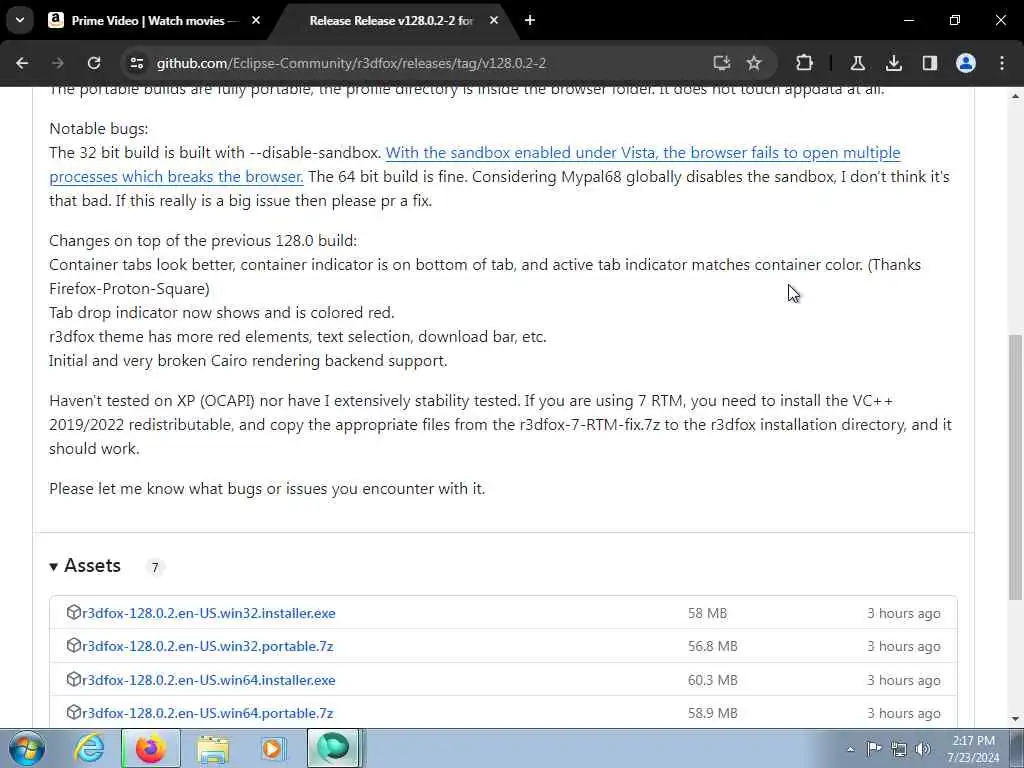Switch to the Prime Video tab
This screenshot has height=768, width=1024.
click(153, 21)
